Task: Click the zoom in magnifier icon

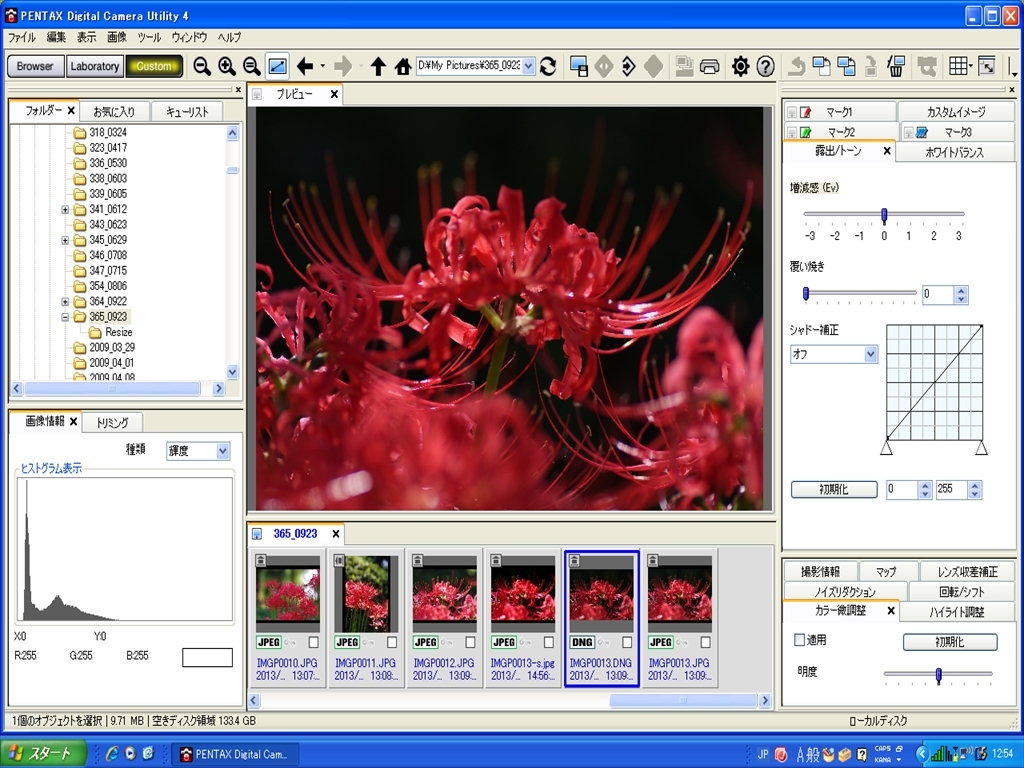Action: pyautogui.click(x=227, y=66)
